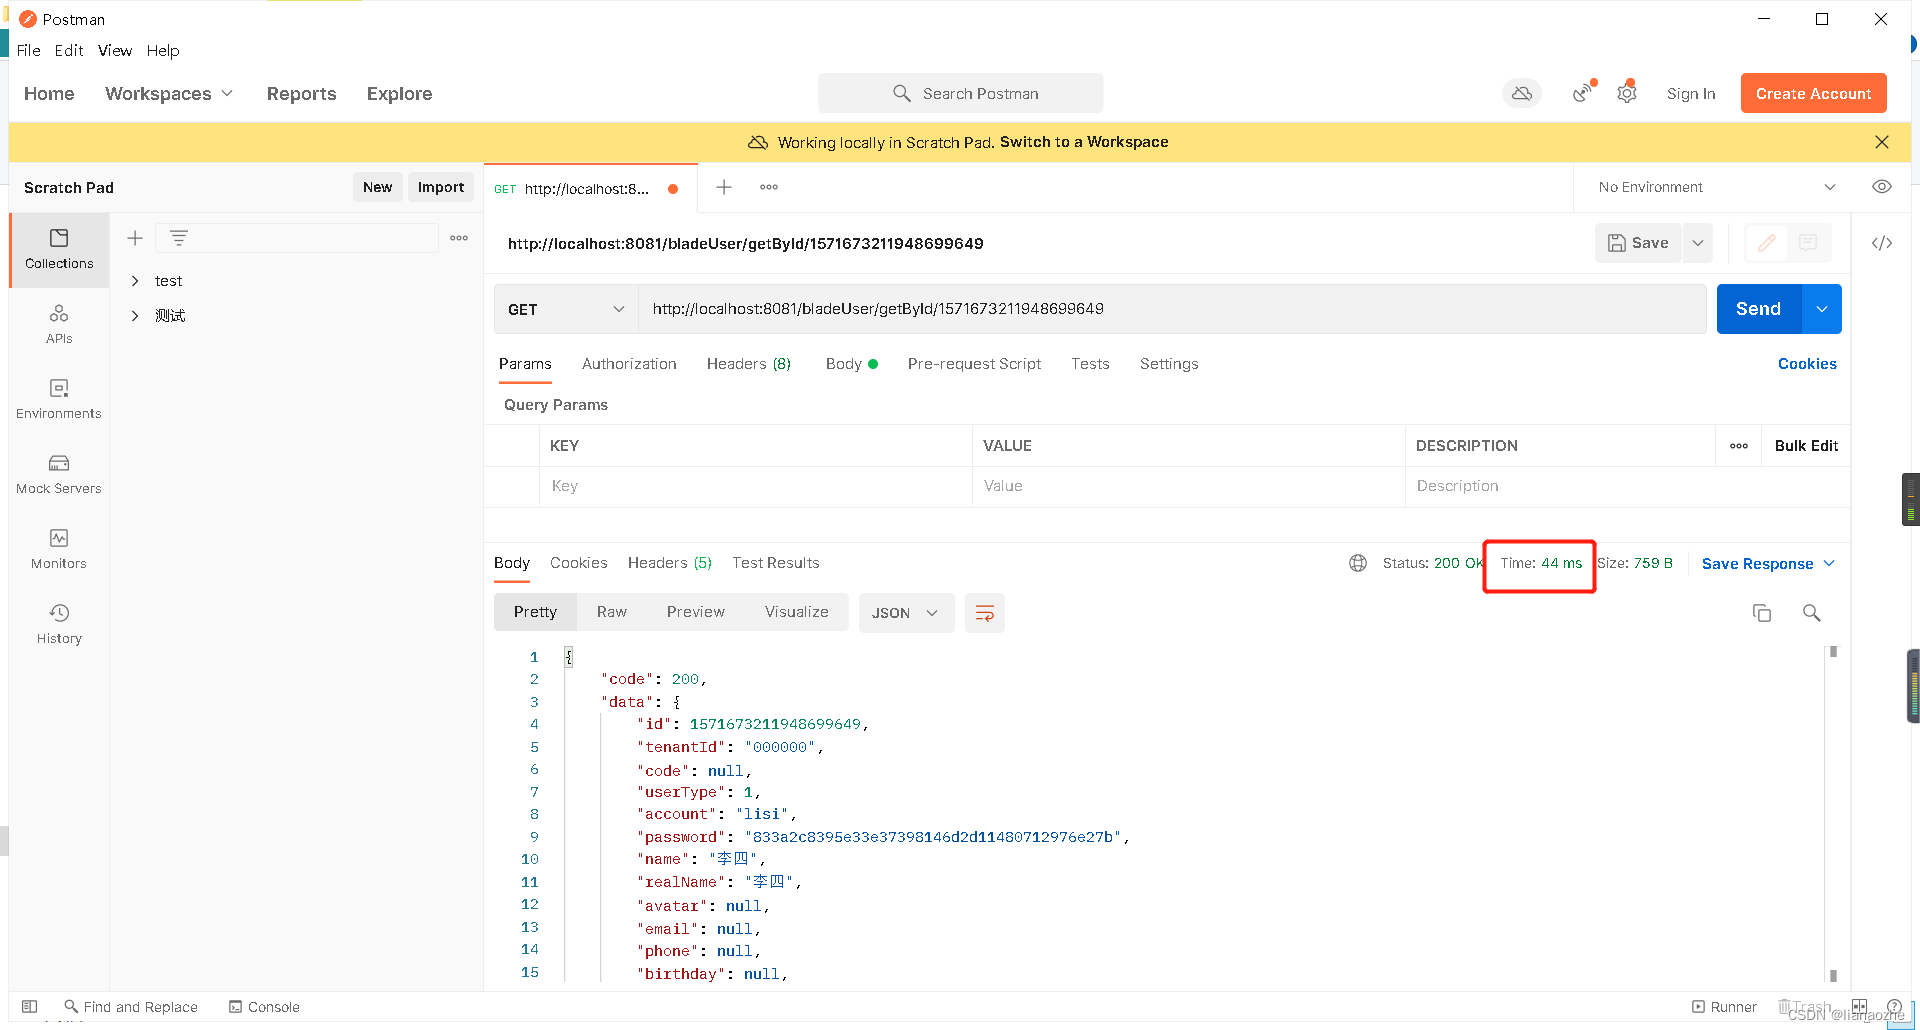This screenshot has height=1030, width=1920.
Task: Open the Environments sidebar panel
Action: tap(58, 398)
